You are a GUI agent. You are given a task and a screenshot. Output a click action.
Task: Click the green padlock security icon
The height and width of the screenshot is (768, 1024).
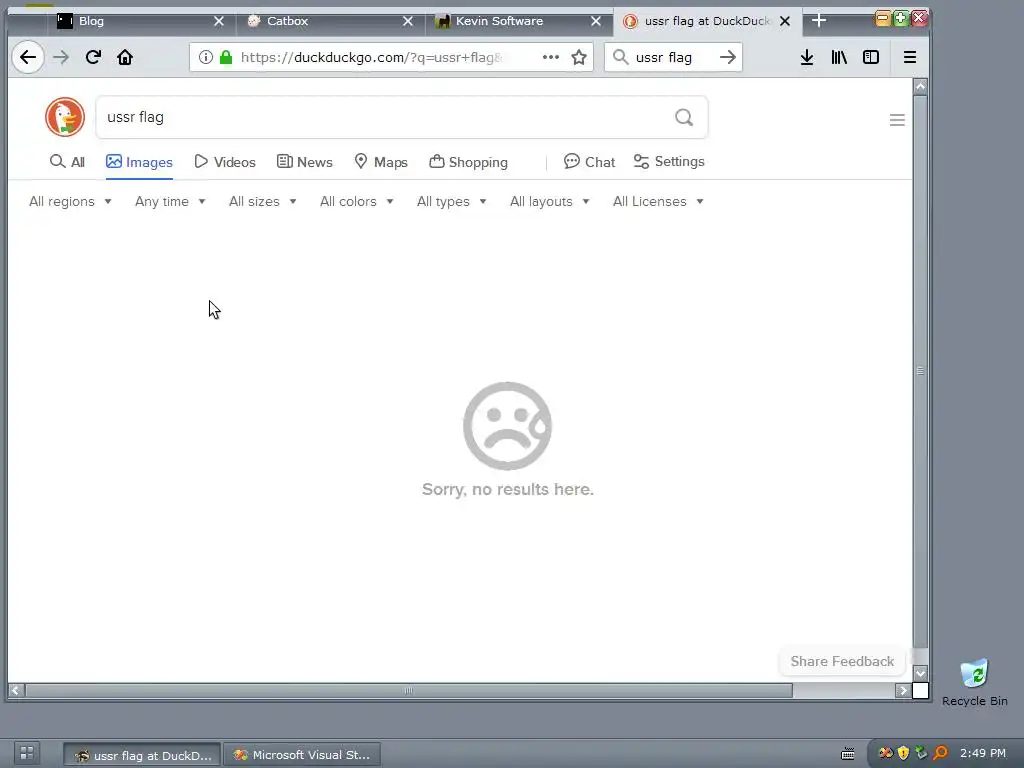click(226, 57)
